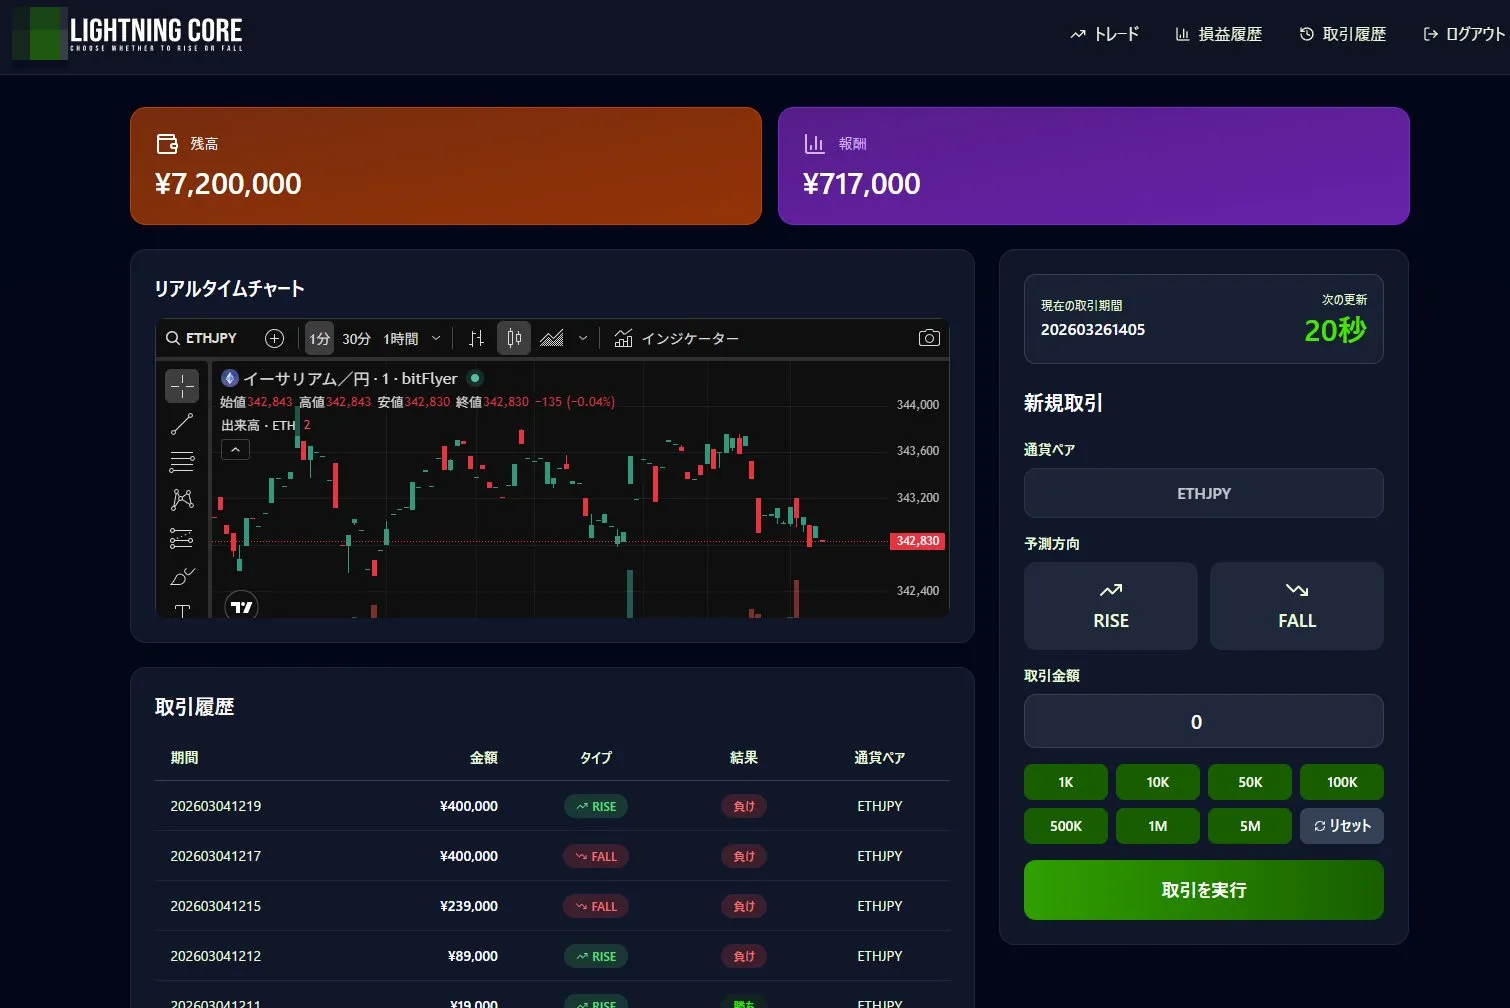The width and height of the screenshot is (1510, 1008).
Task: Switch chart to bar style icon
Action: point(477,338)
